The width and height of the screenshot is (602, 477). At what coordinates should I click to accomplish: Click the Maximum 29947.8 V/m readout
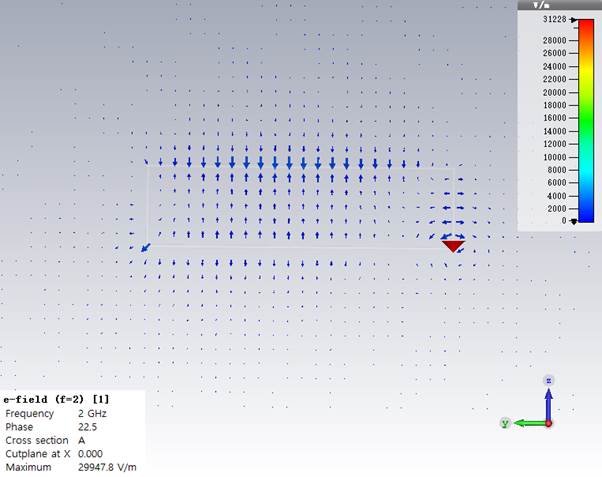(70, 467)
